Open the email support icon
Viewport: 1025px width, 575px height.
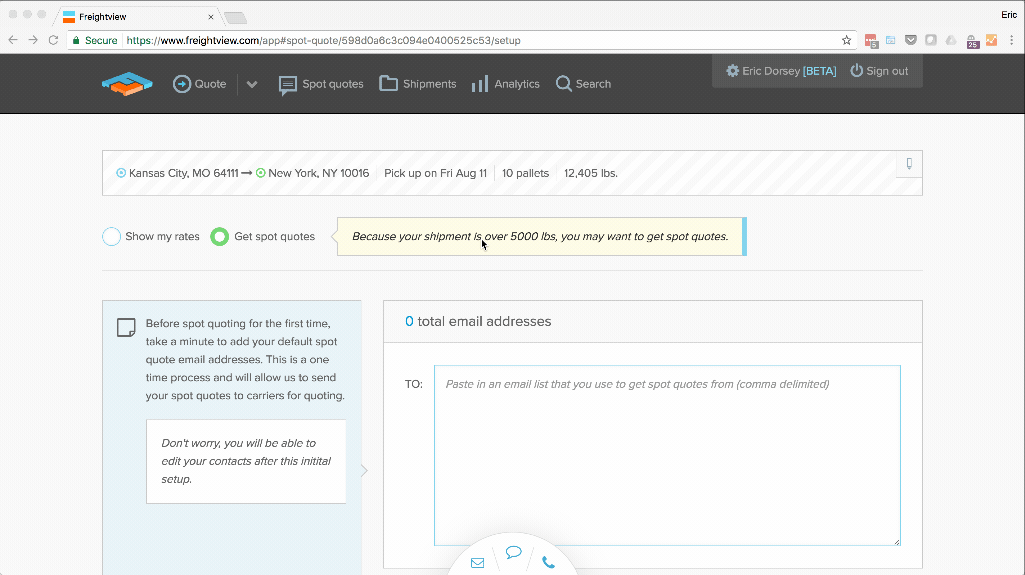point(478,563)
